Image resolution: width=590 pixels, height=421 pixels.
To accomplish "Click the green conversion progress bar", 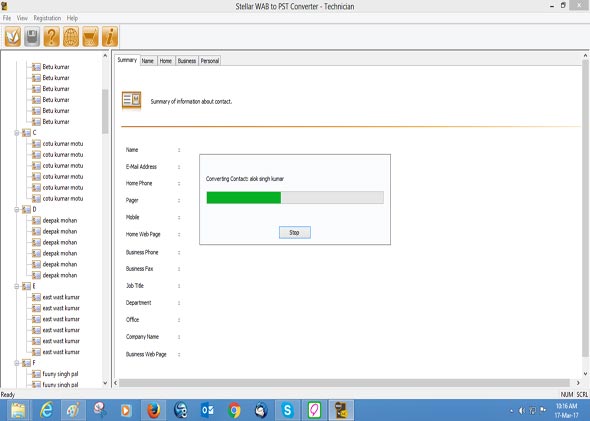I will pyautogui.click(x=295, y=198).
